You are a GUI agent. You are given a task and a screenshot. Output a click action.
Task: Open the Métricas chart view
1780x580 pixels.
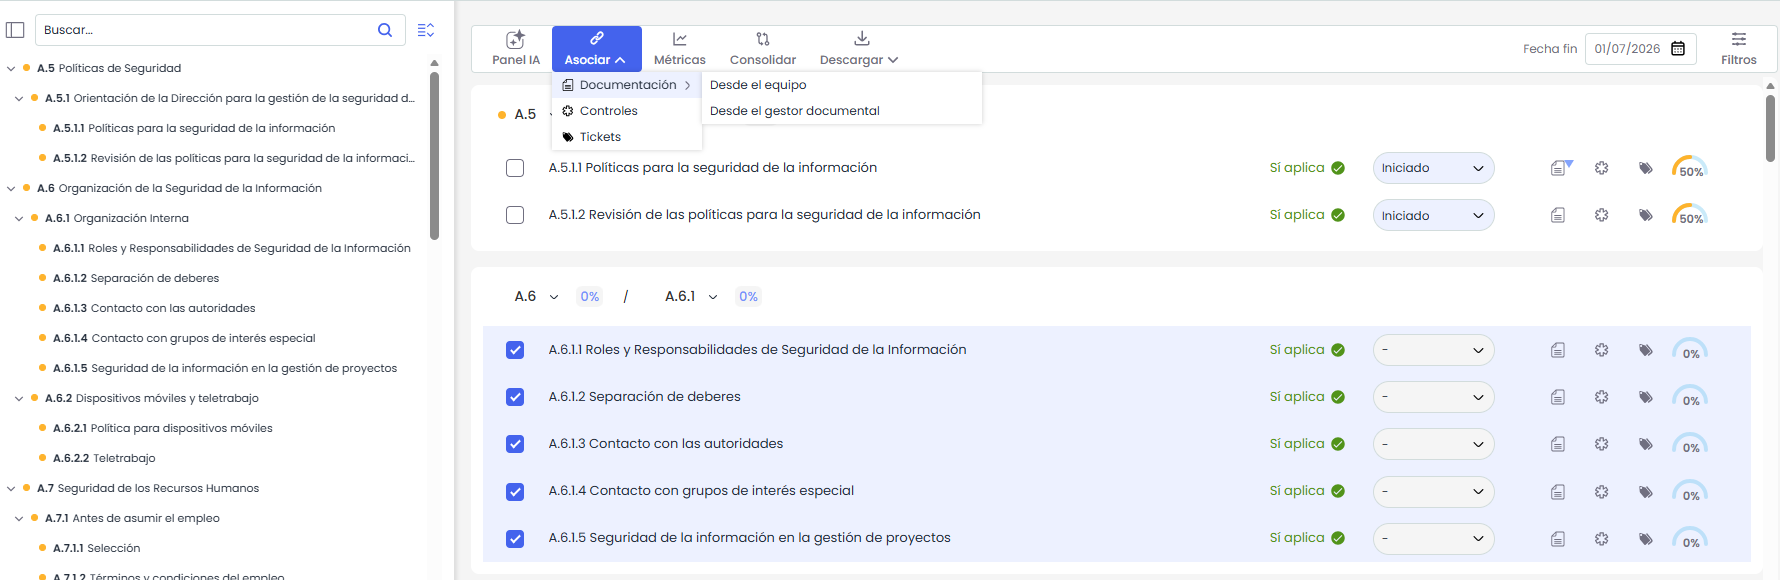click(x=679, y=48)
